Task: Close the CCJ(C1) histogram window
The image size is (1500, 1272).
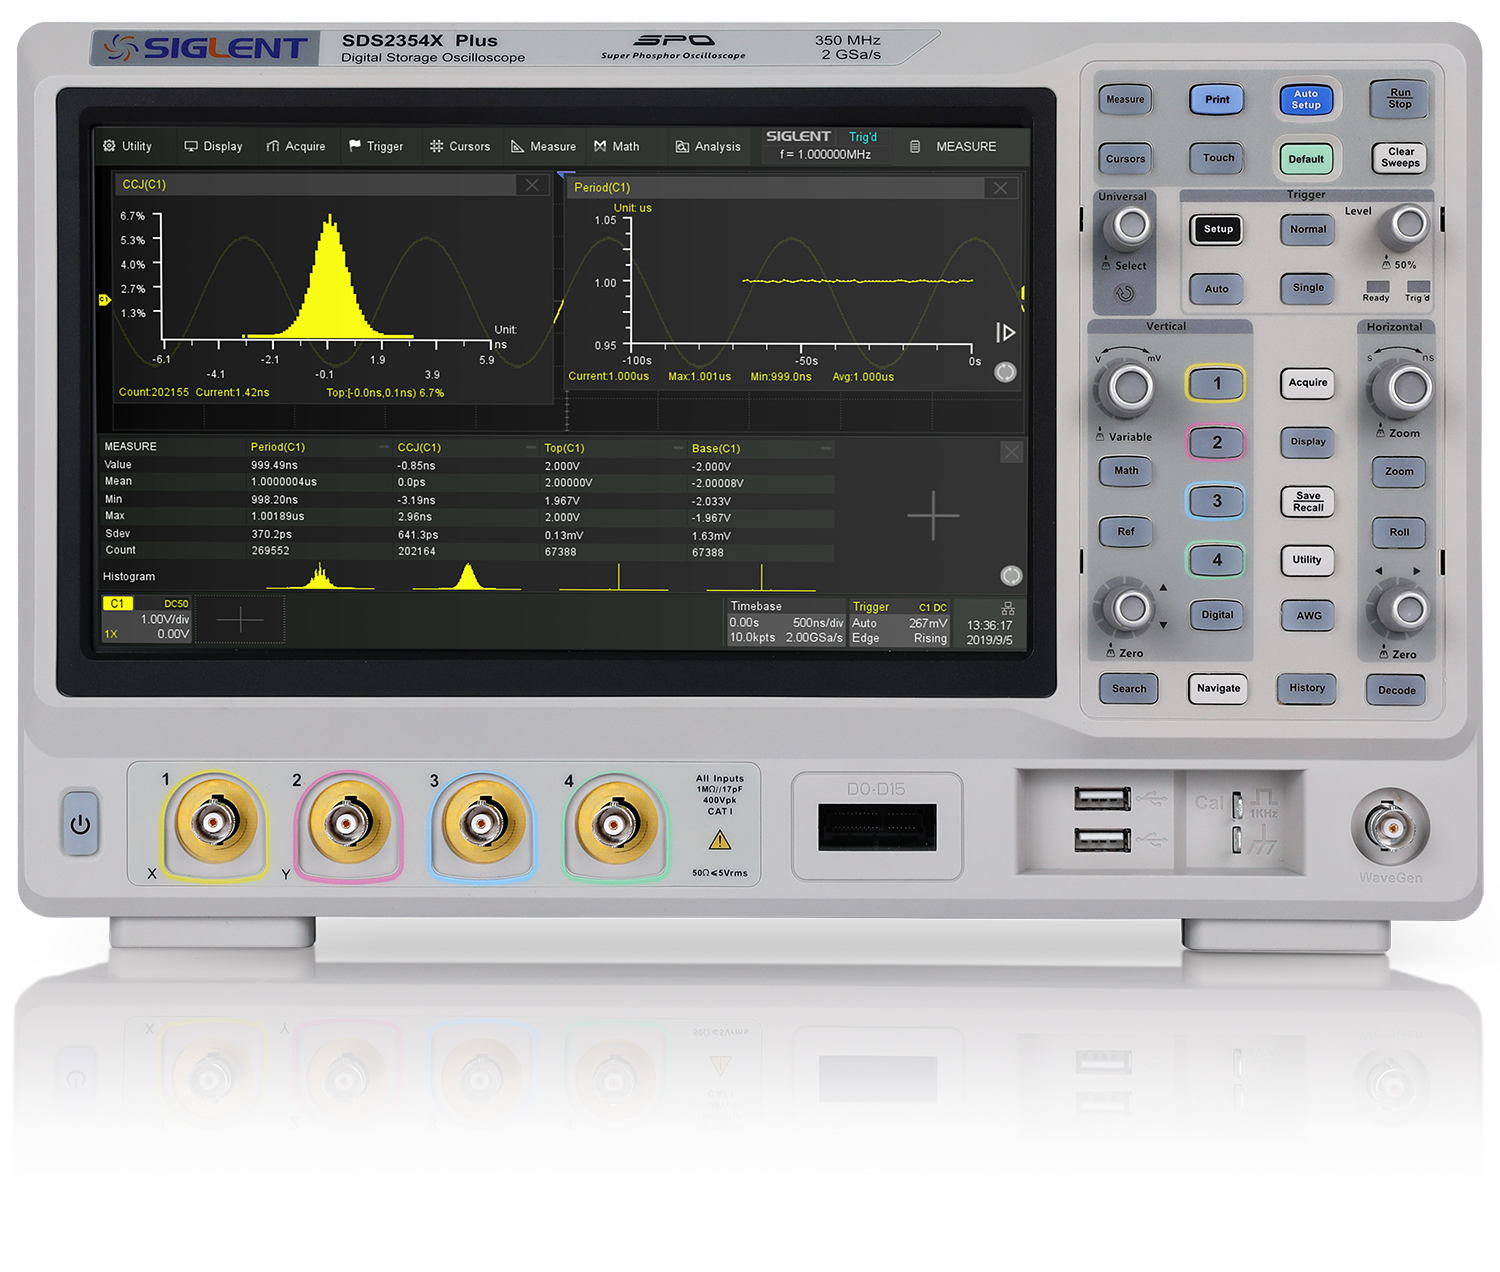Action: coord(532,185)
